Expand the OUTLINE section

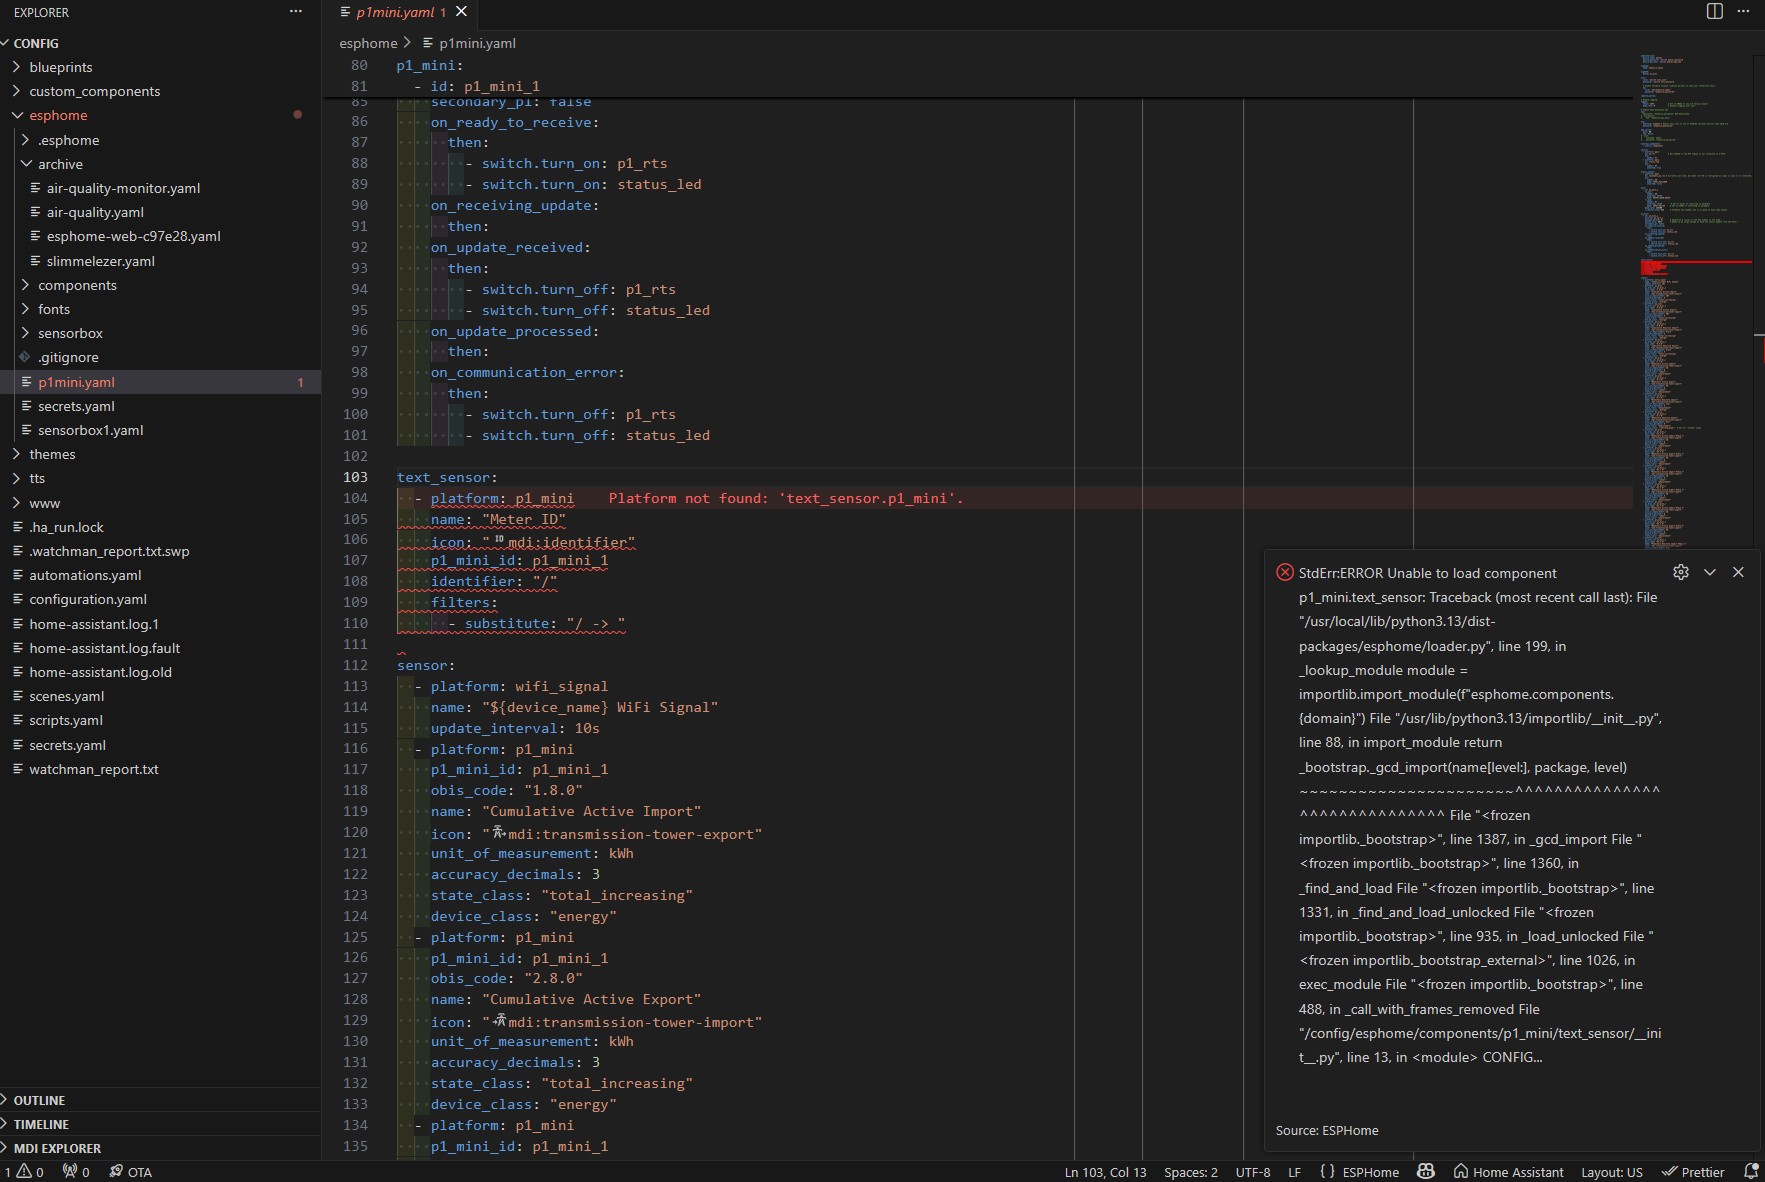[x=39, y=1100]
